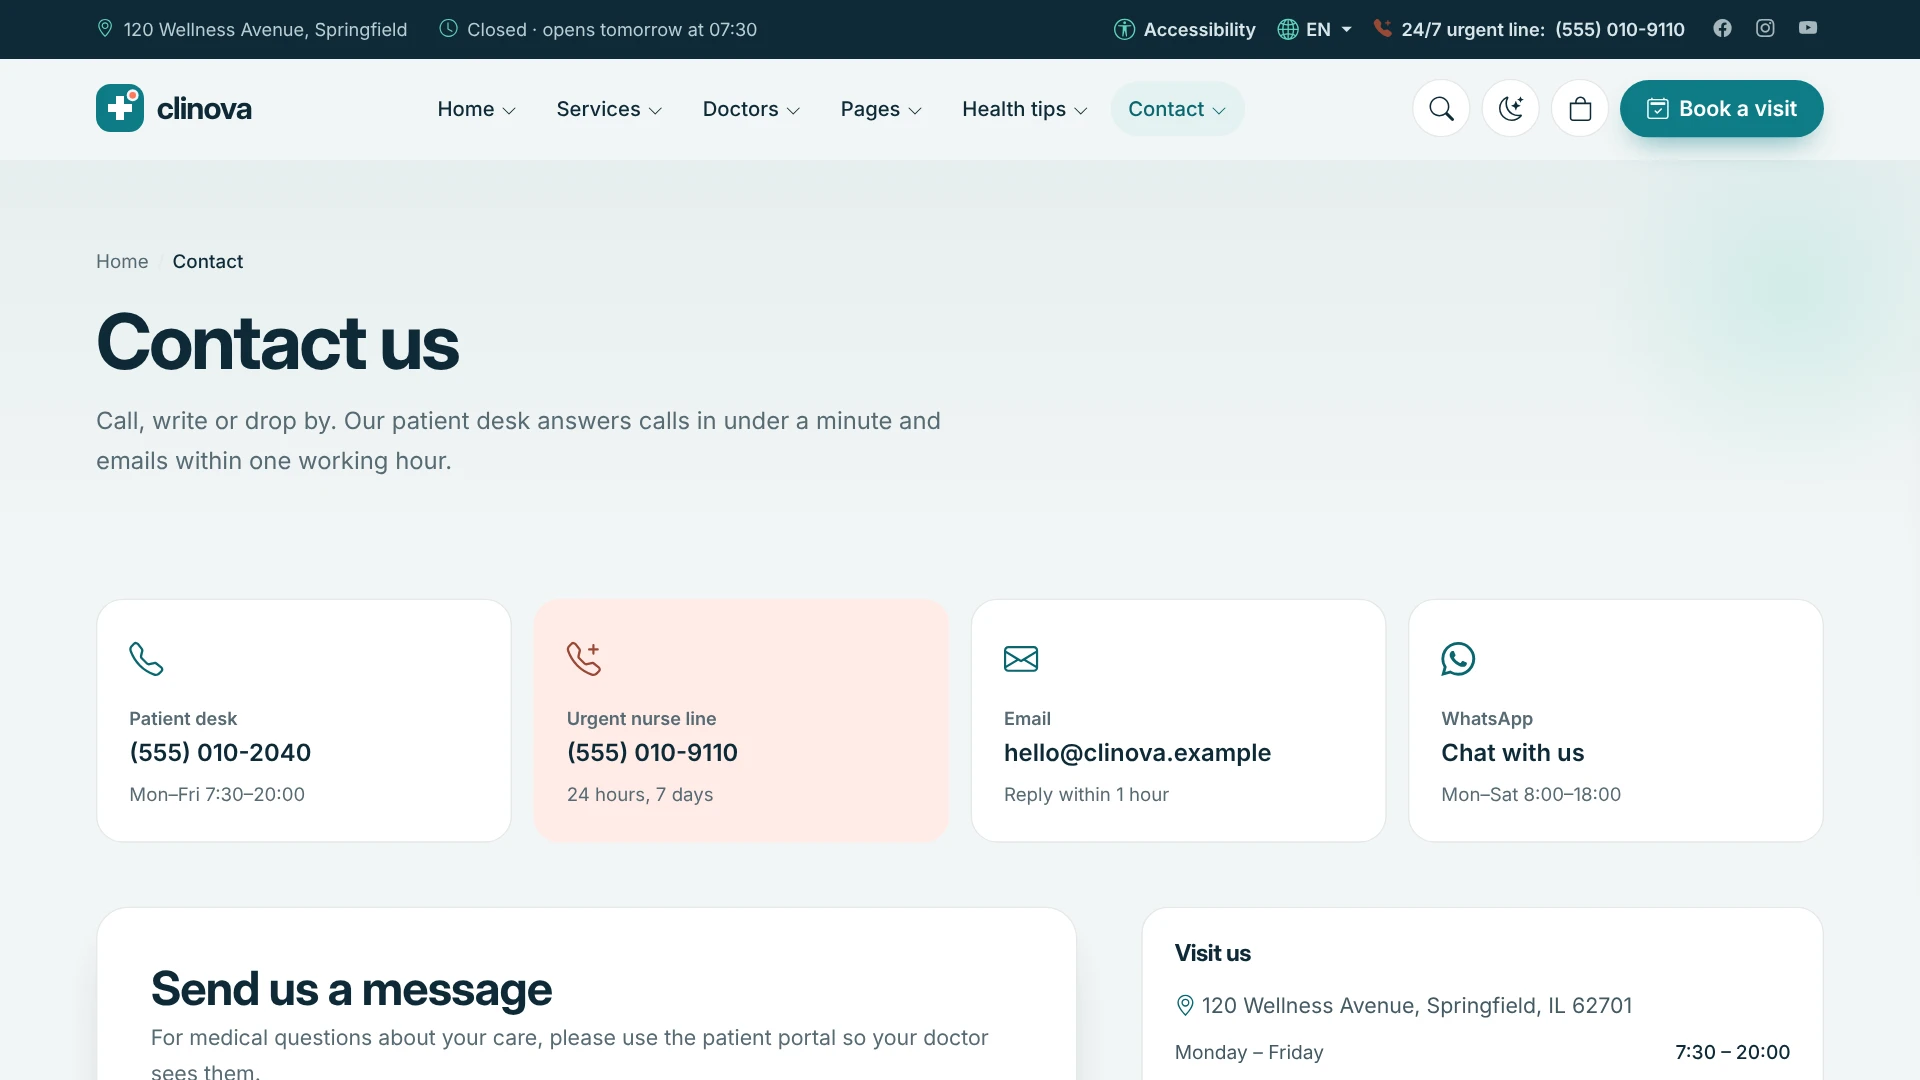Click the Urgent nurse line phone icon

click(x=584, y=658)
